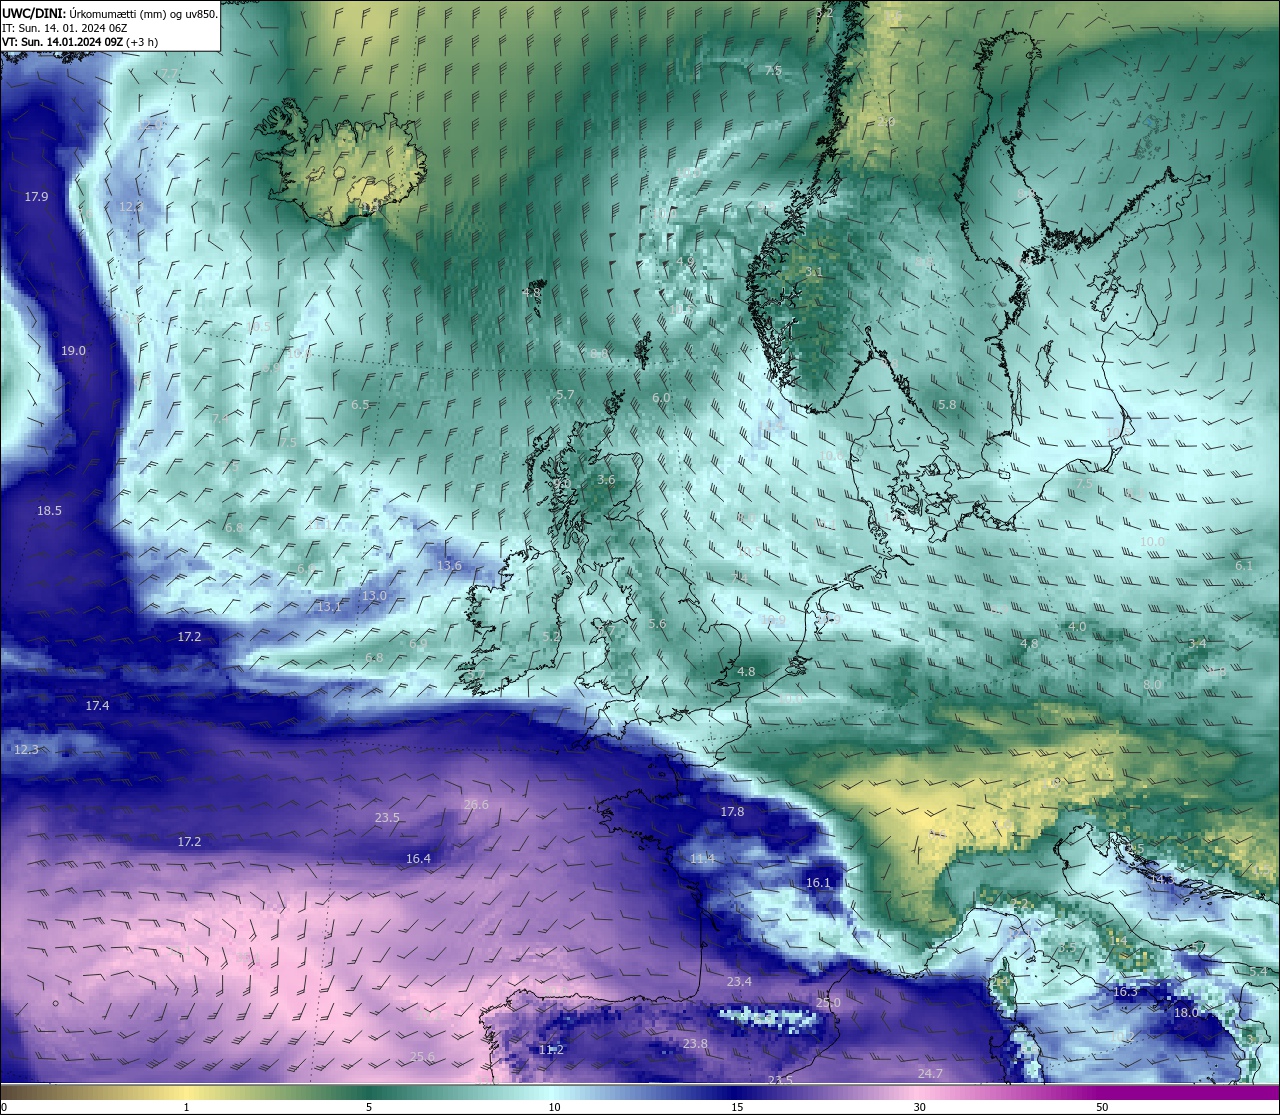Click the map value 24.7
This screenshot has height=1115, width=1280.
click(930, 1074)
